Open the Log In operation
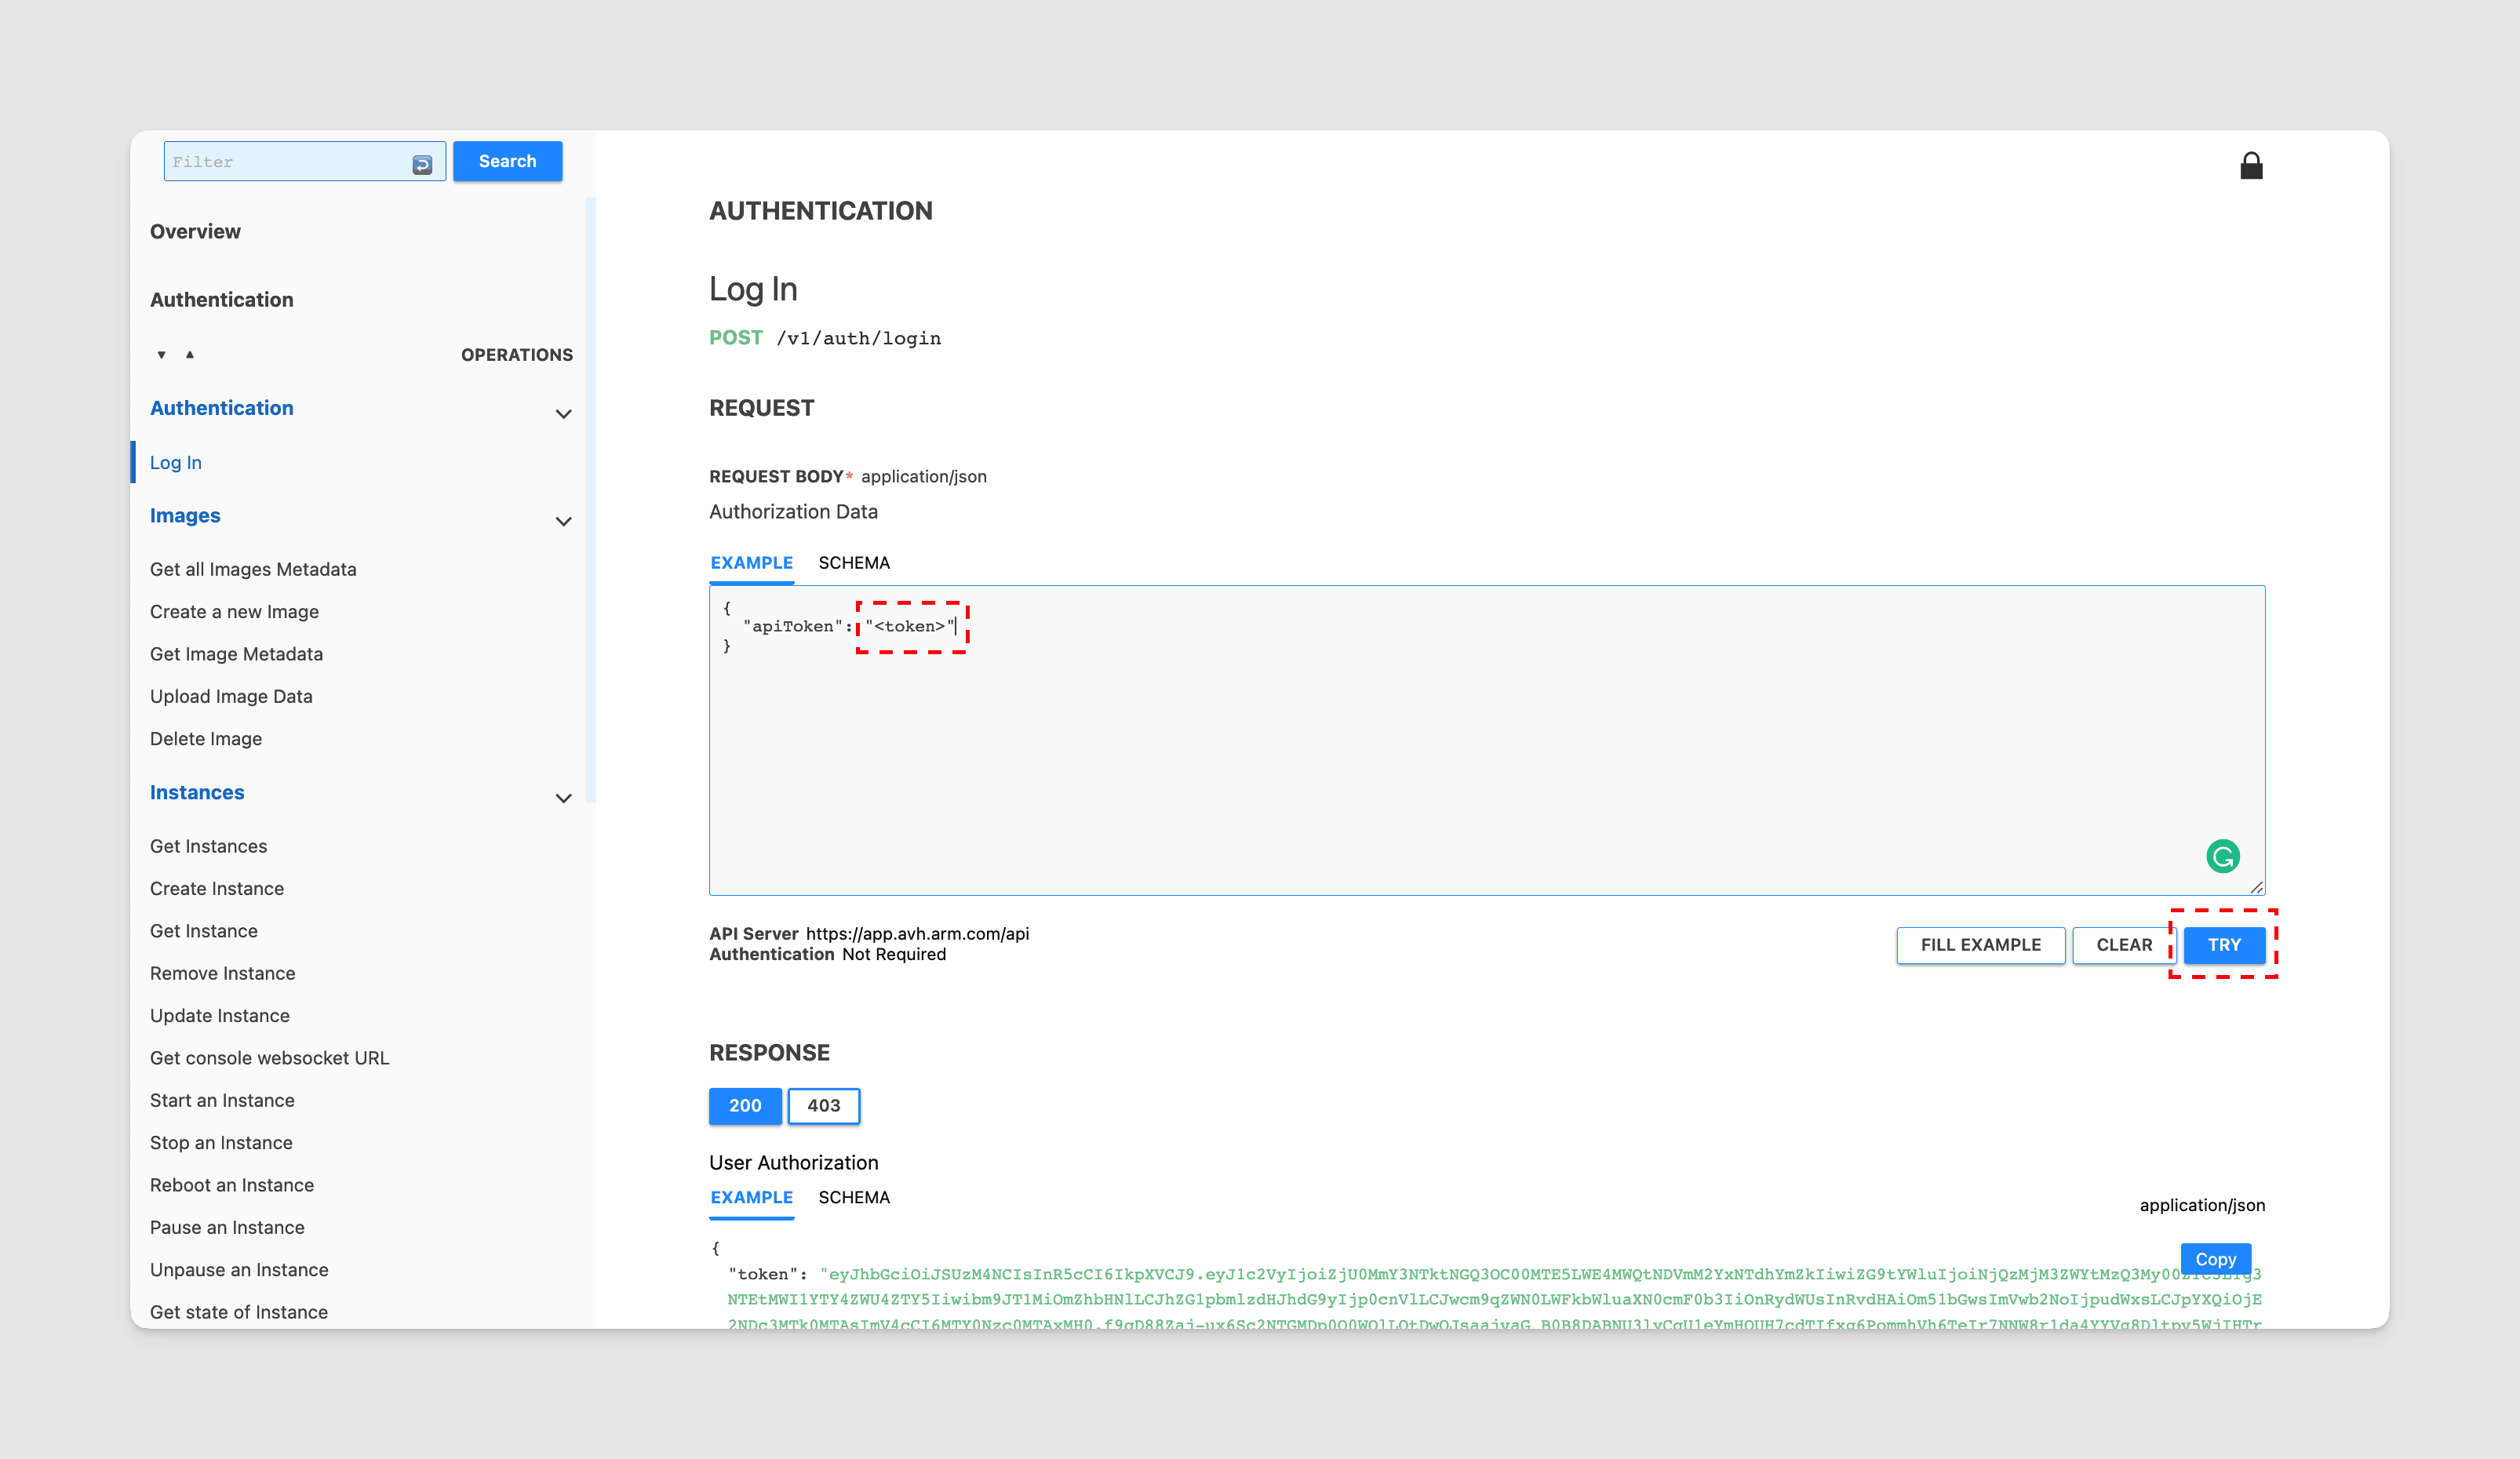The height and width of the screenshot is (1459, 2520). click(176, 462)
